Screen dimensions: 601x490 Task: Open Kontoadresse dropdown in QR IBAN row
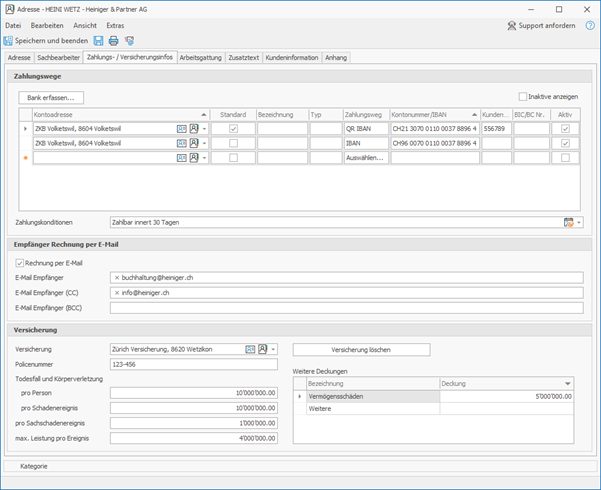click(x=204, y=129)
